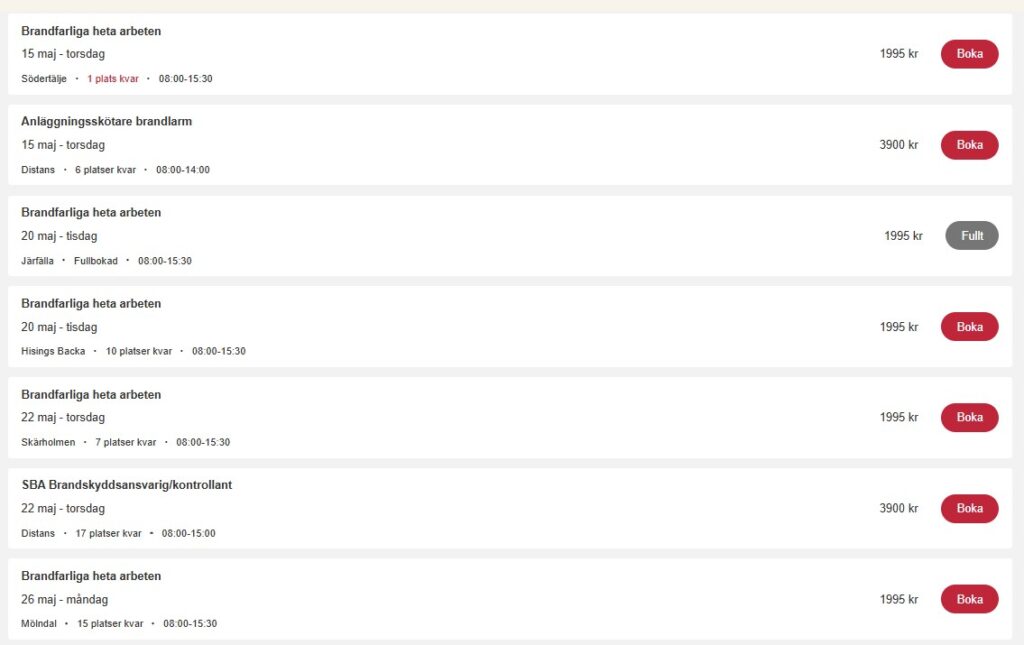Image resolution: width=1024 pixels, height=645 pixels.
Task: Open the Anläggningsskötare brandlarm course title
Action: click(x=106, y=121)
